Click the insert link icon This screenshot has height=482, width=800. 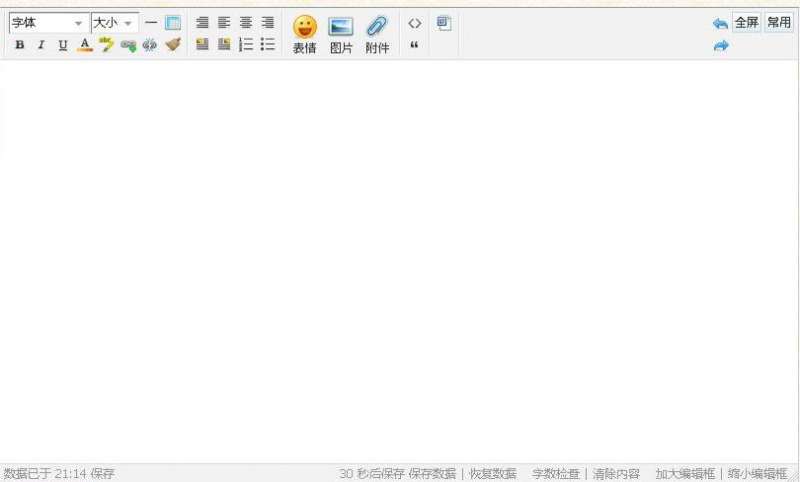click(128, 45)
